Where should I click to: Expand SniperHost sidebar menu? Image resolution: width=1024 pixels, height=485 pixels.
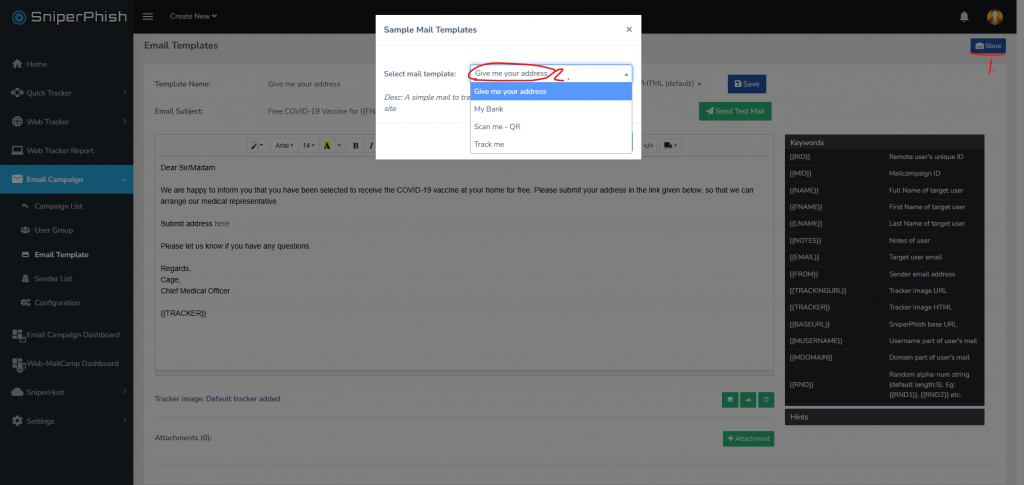click(67, 392)
